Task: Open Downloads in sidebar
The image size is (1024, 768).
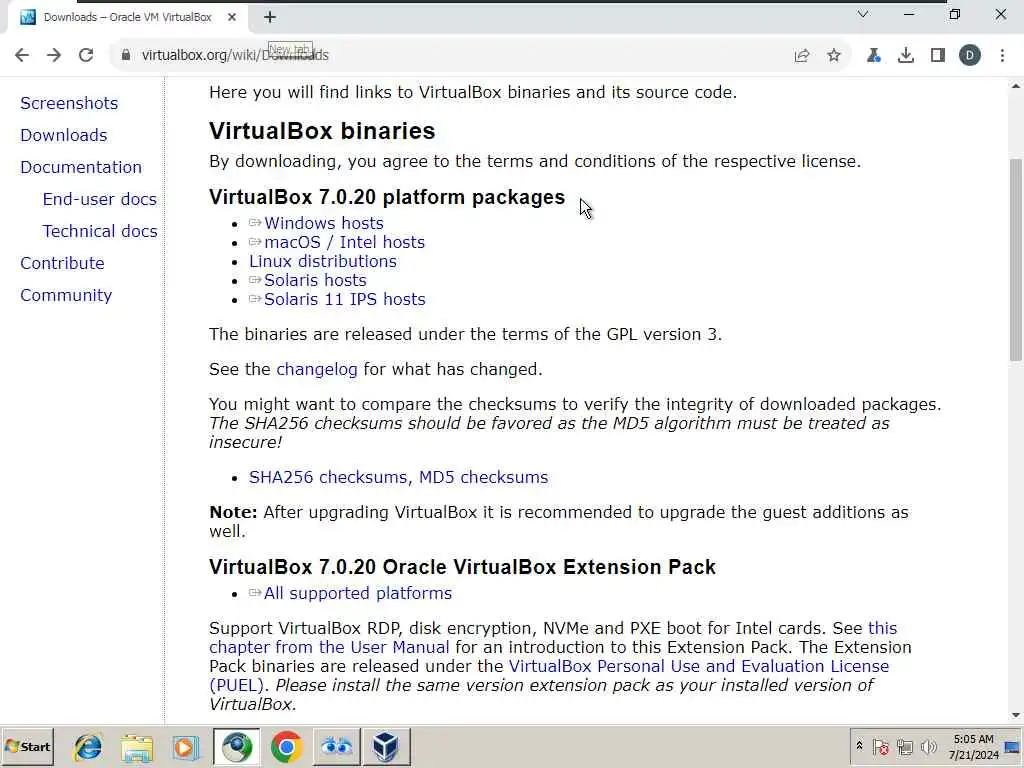Action: pos(64,135)
